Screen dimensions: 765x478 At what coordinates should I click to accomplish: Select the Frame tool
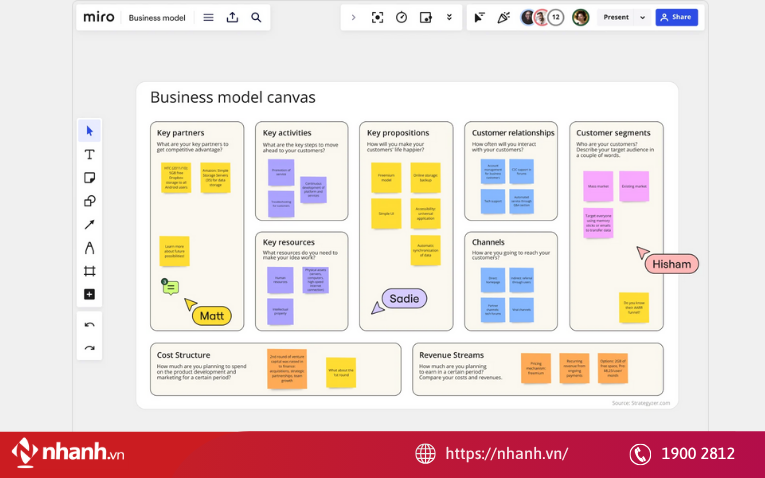click(x=89, y=271)
